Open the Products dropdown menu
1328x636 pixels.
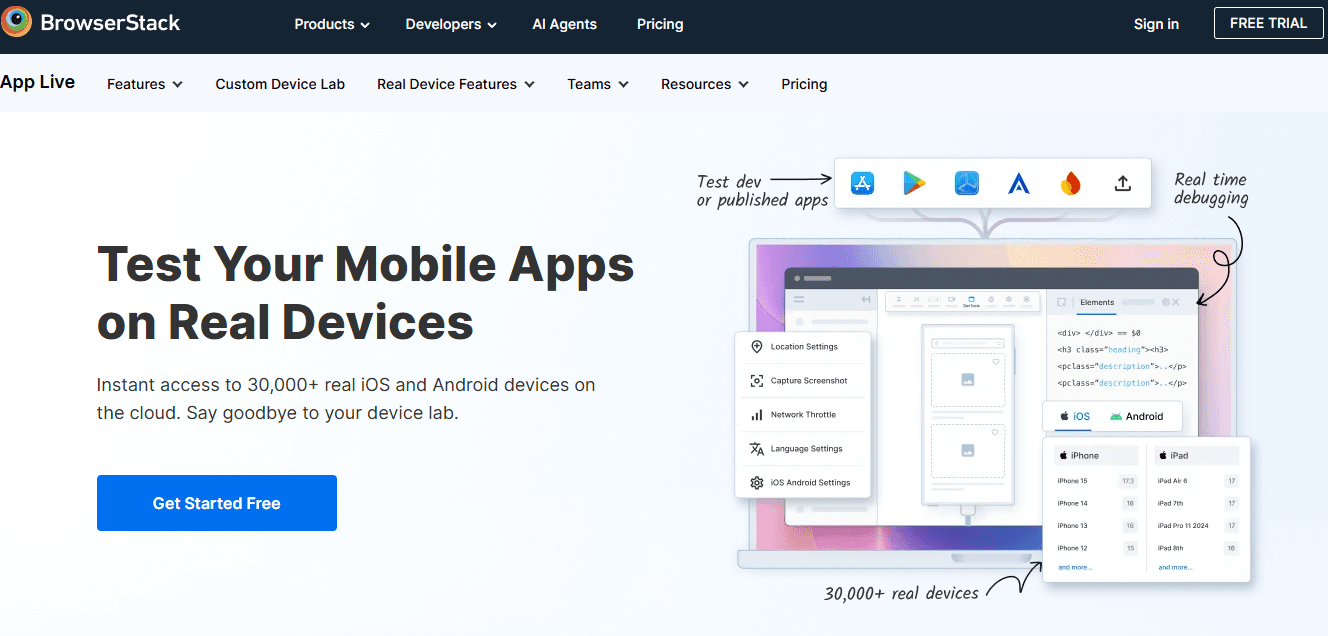332,24
